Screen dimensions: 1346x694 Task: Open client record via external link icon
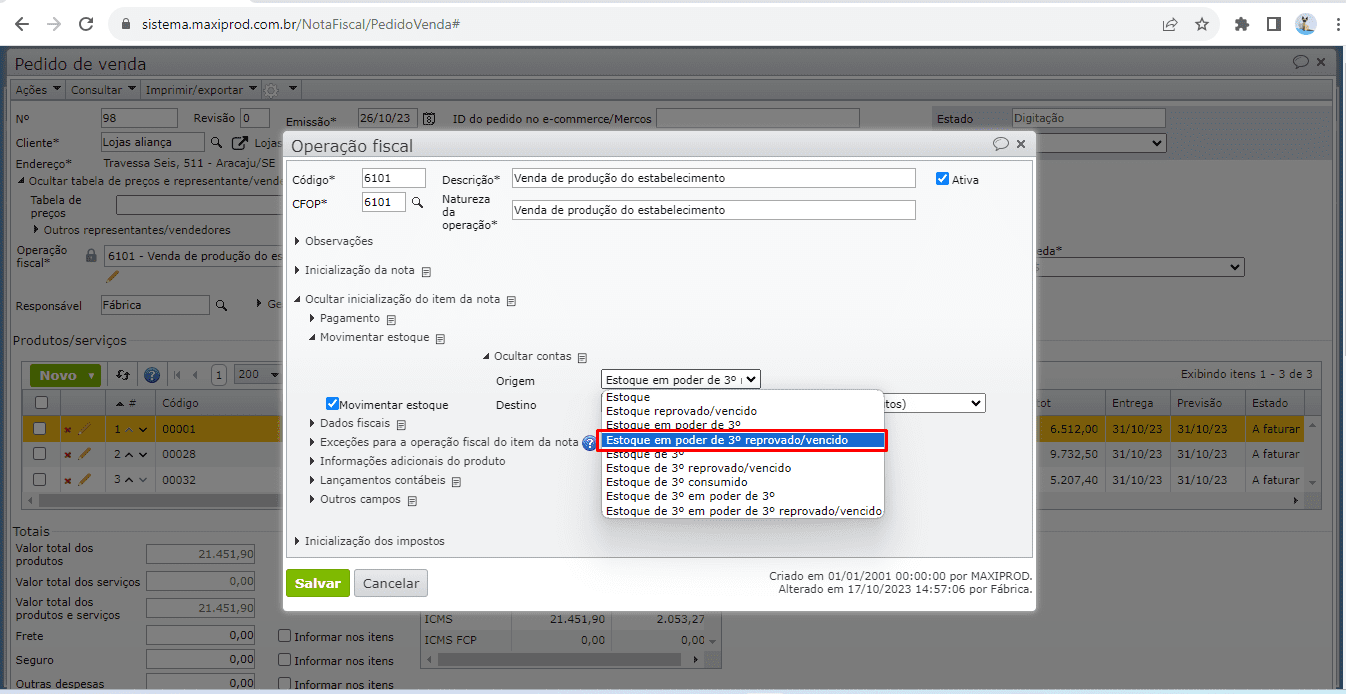[x=240, y=142]
